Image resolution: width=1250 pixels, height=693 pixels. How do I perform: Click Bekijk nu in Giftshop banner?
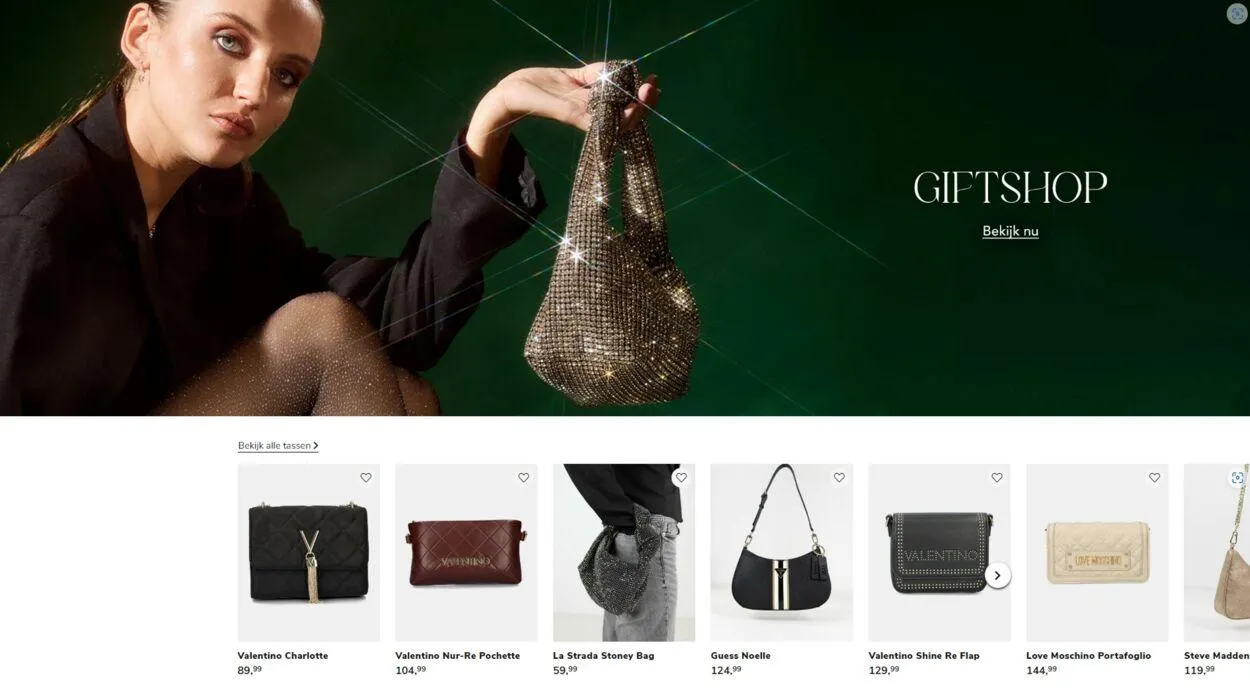point(1010,231)
